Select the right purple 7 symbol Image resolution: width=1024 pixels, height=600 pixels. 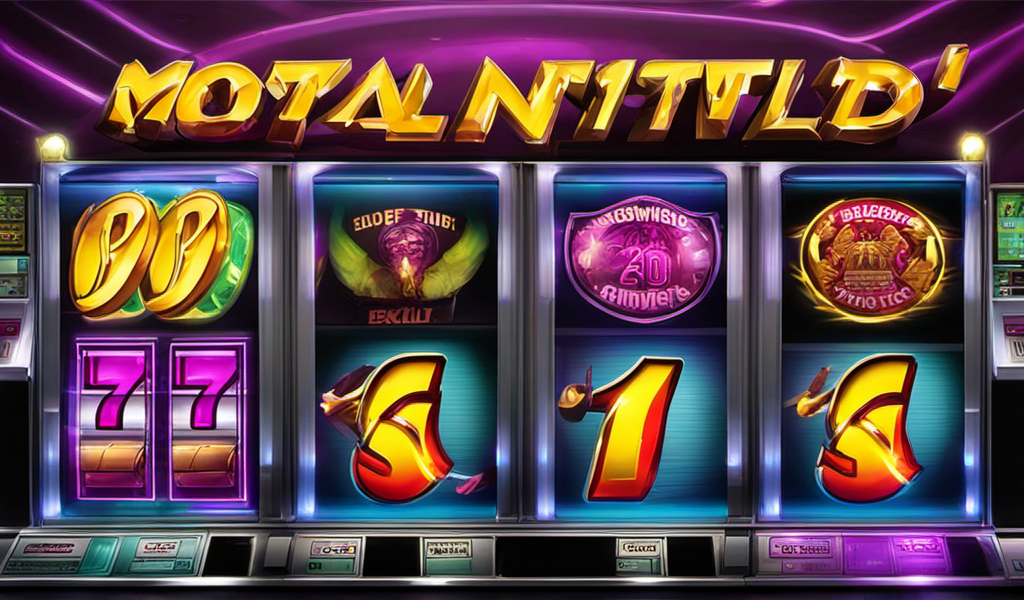pos(208,419)
